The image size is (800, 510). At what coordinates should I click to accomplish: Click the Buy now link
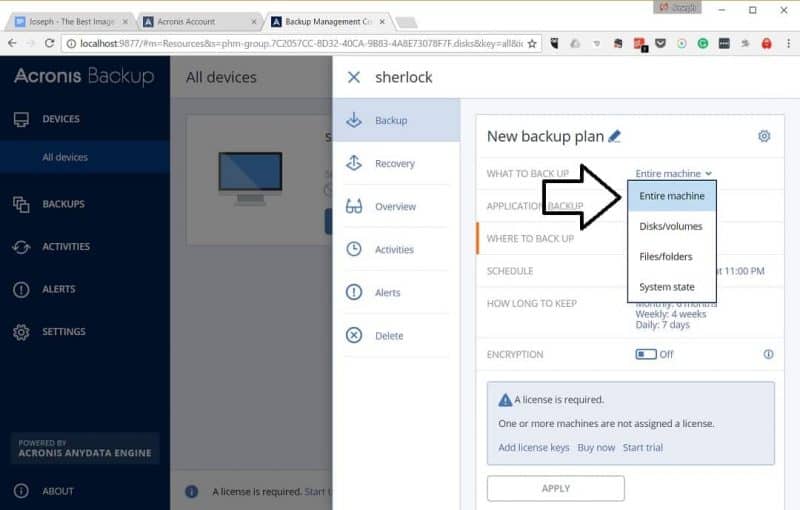click(x=596, y=447)
